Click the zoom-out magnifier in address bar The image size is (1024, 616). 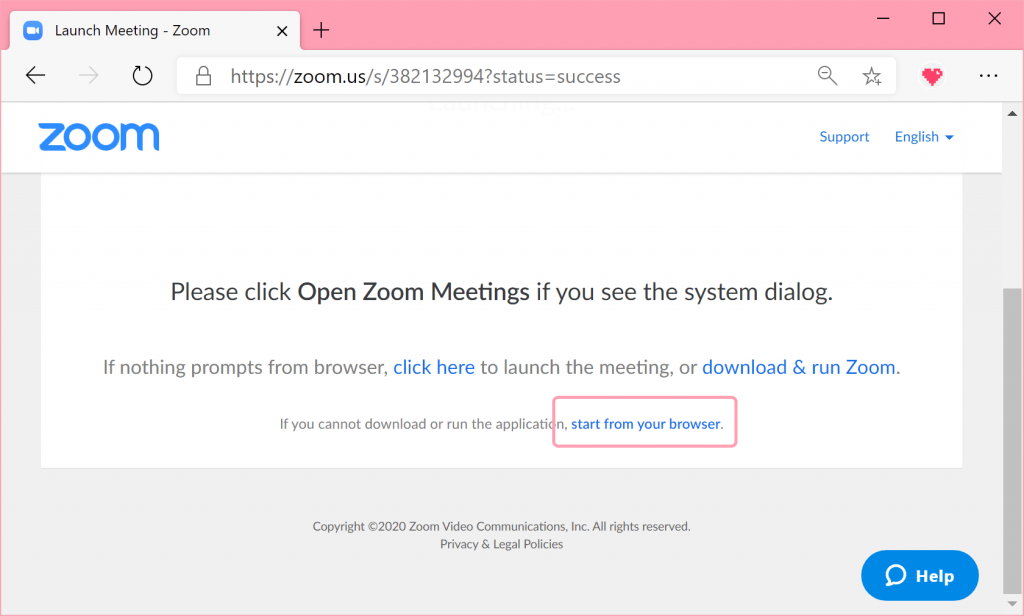click(x=827, y=76)
